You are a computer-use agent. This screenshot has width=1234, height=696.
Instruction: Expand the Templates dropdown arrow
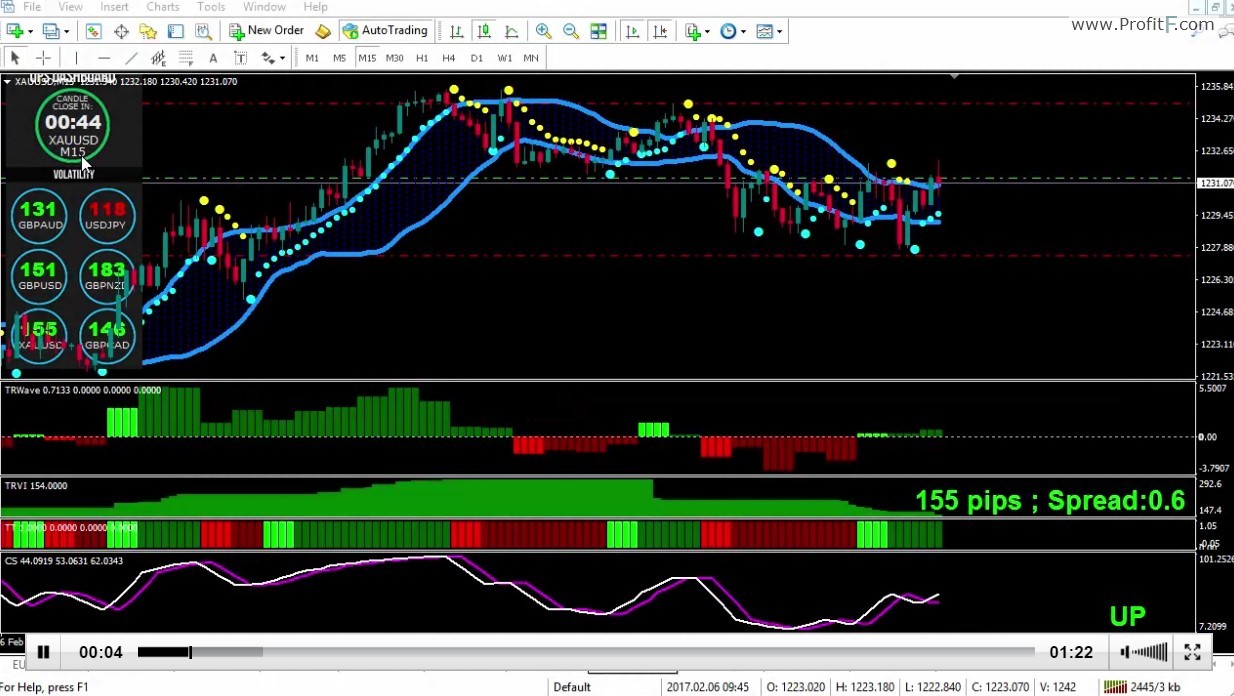point(779,31)
